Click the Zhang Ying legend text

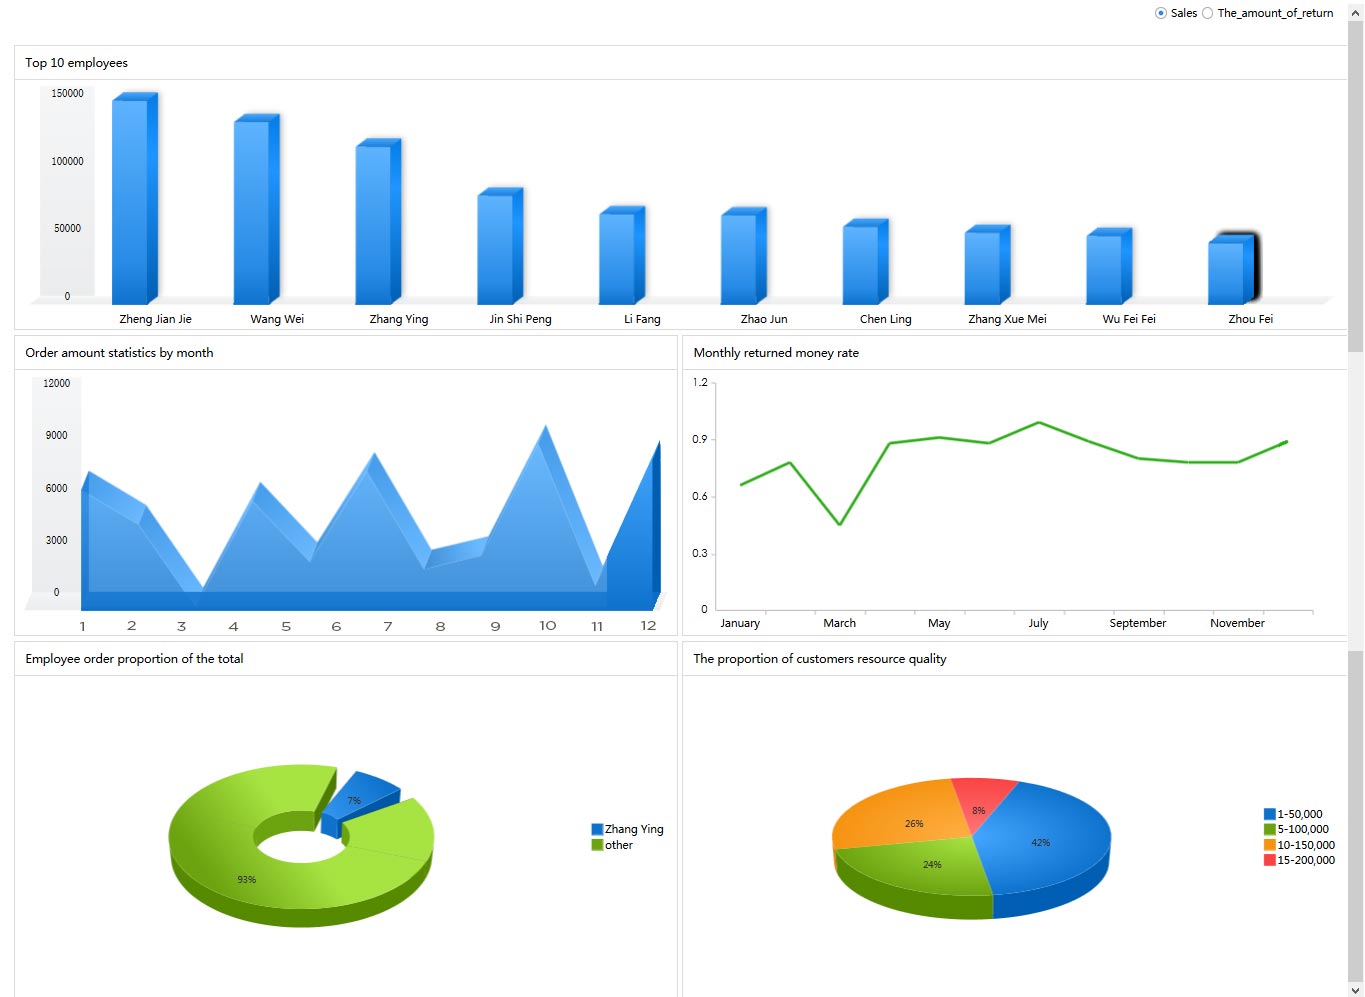[x=634, y=829]
